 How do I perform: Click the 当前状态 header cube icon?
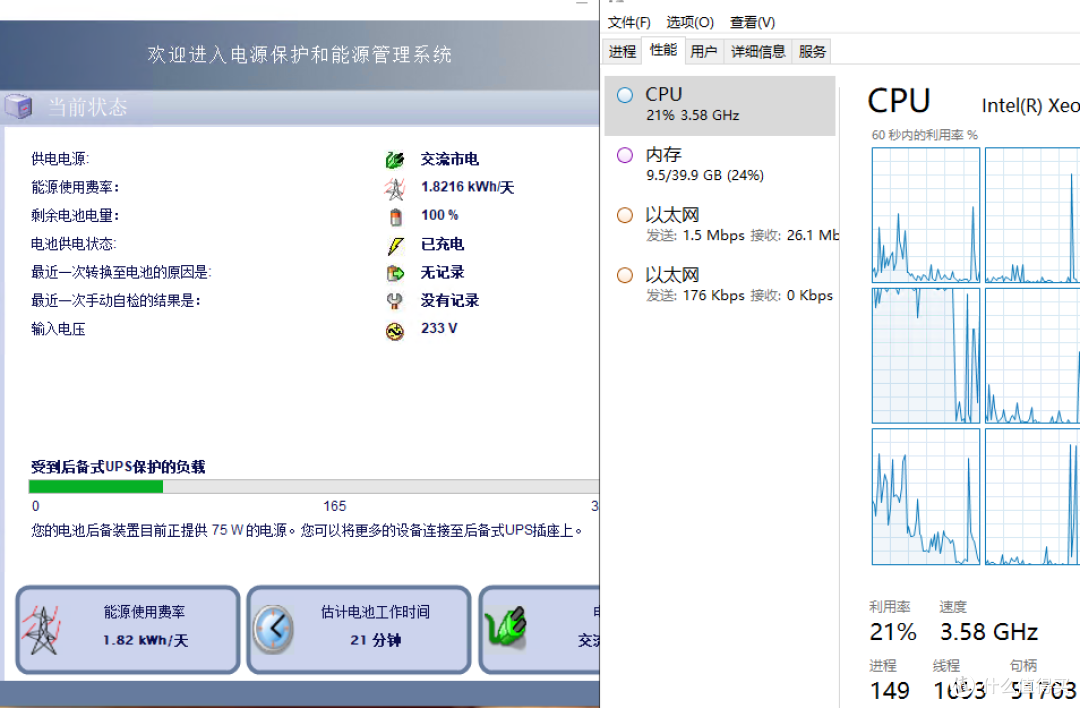pyautogui.click(x=19, y=107)
